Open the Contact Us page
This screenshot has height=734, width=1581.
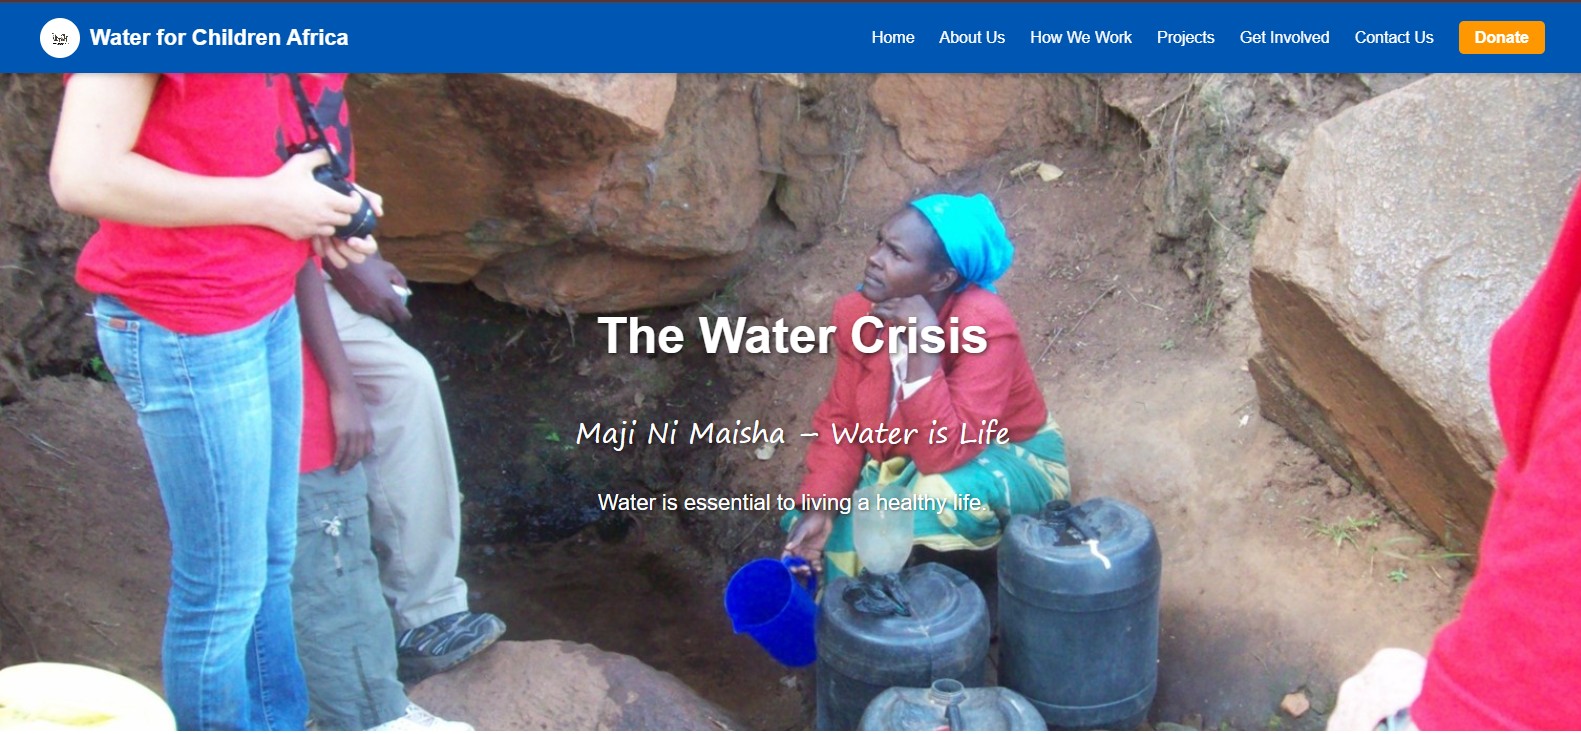(1394, 37)
